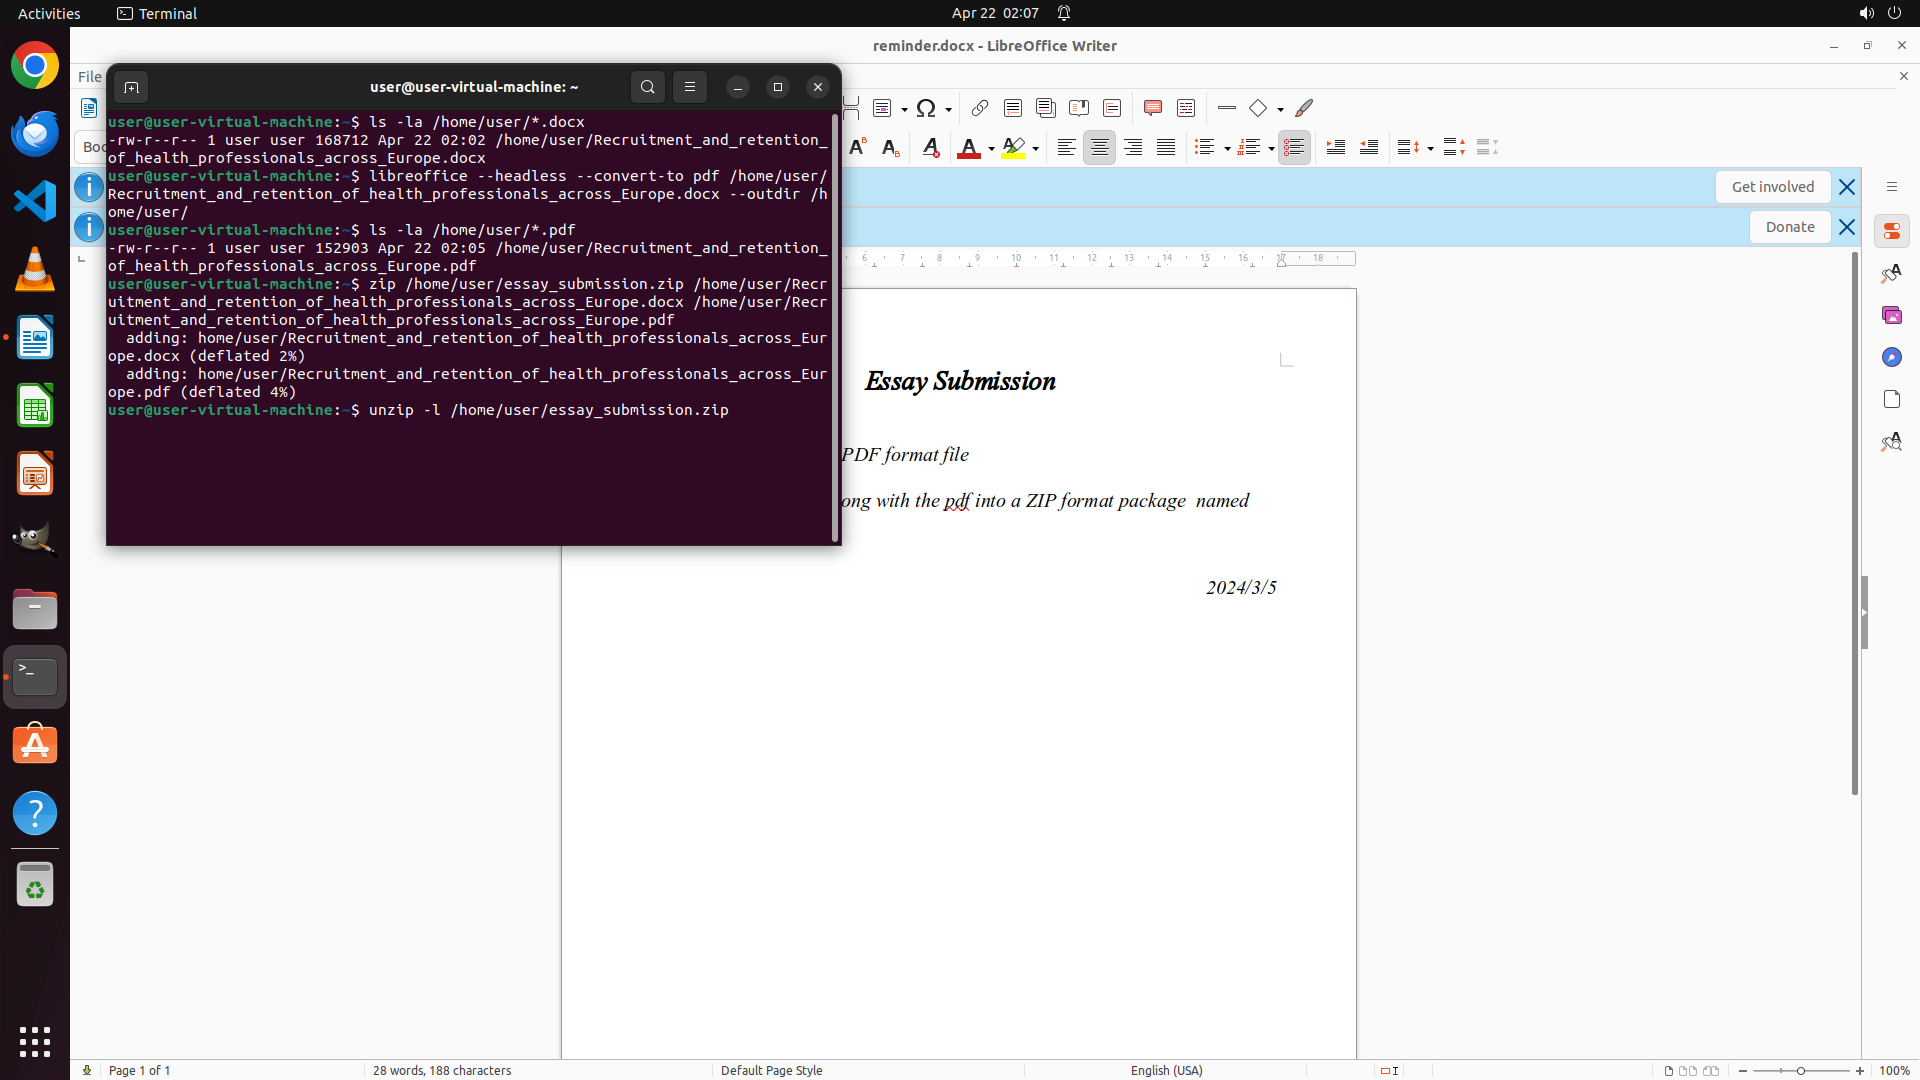Open the Gallery sidebar panel
The image size is (1920, 1080).
[x=1891, y=316]
